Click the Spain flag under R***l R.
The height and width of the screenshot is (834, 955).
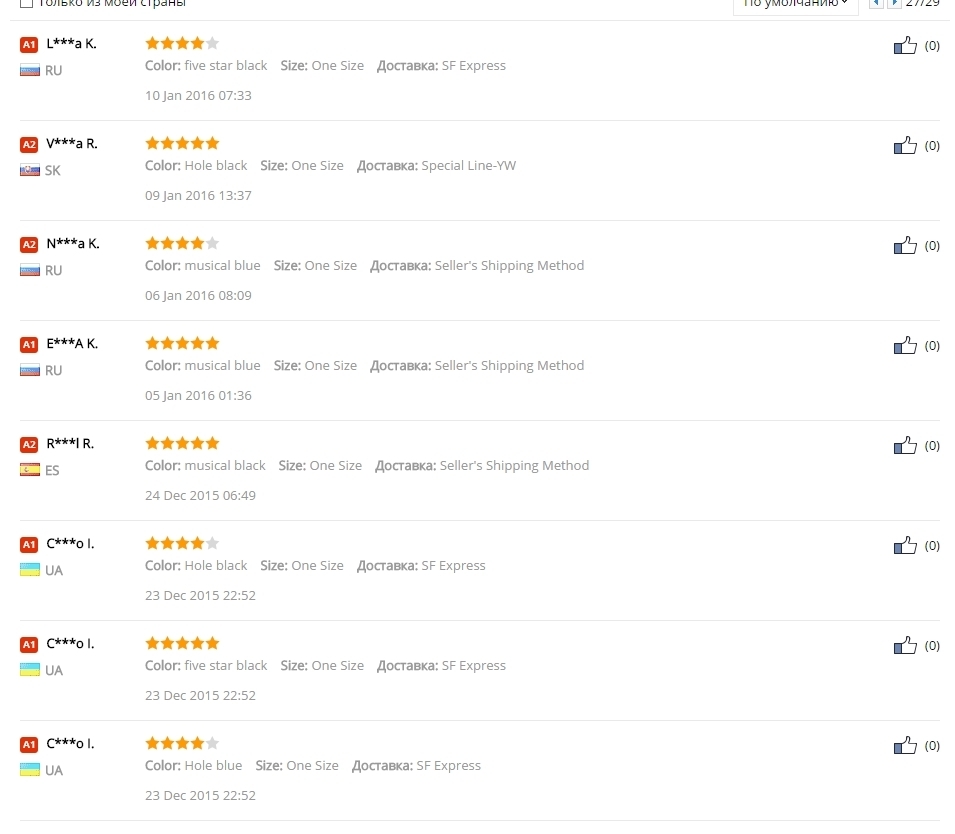coord(30,470)
